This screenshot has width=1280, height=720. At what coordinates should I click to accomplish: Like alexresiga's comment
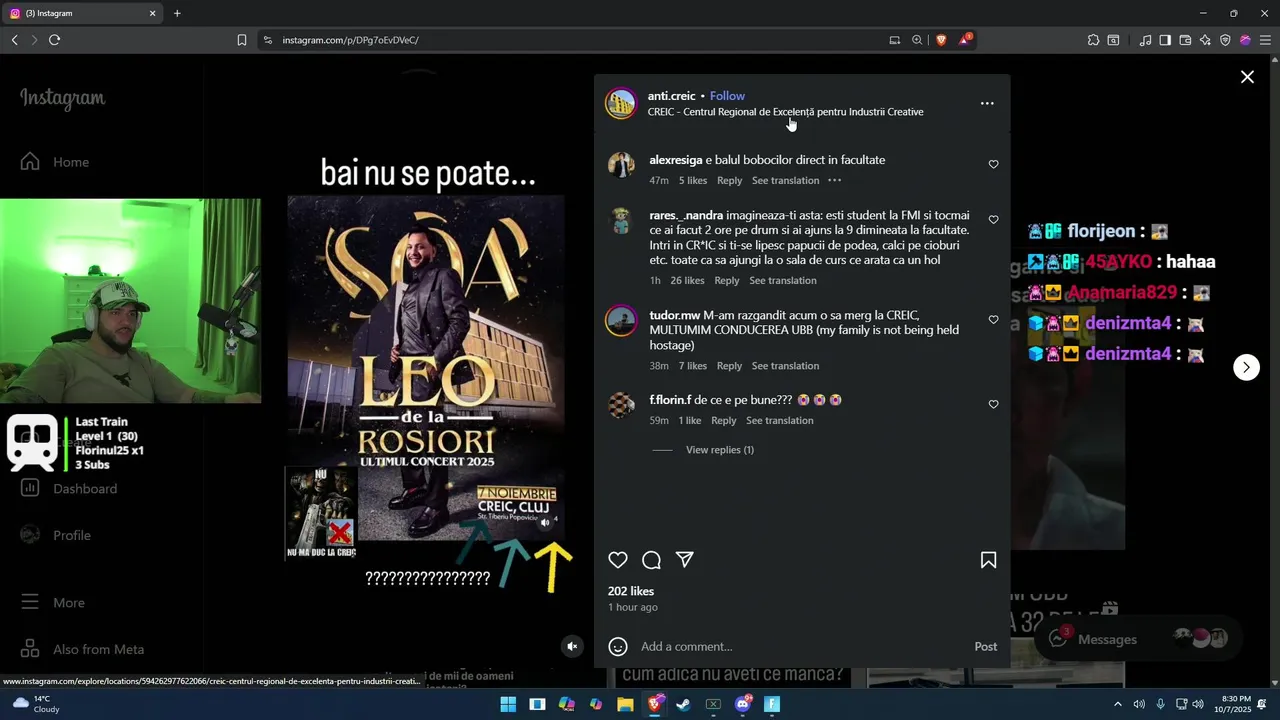pos(993,164)
